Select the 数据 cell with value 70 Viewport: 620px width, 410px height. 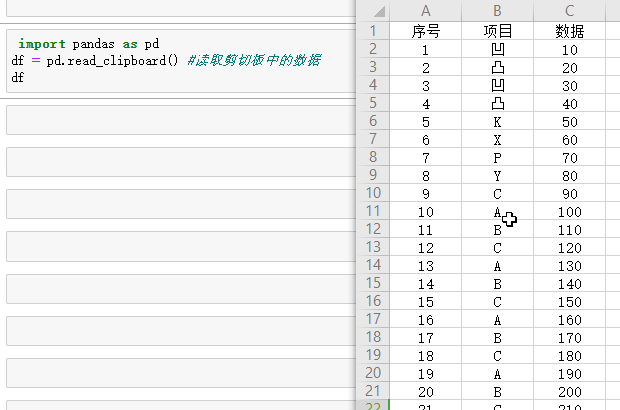click(x=569, y=158)
